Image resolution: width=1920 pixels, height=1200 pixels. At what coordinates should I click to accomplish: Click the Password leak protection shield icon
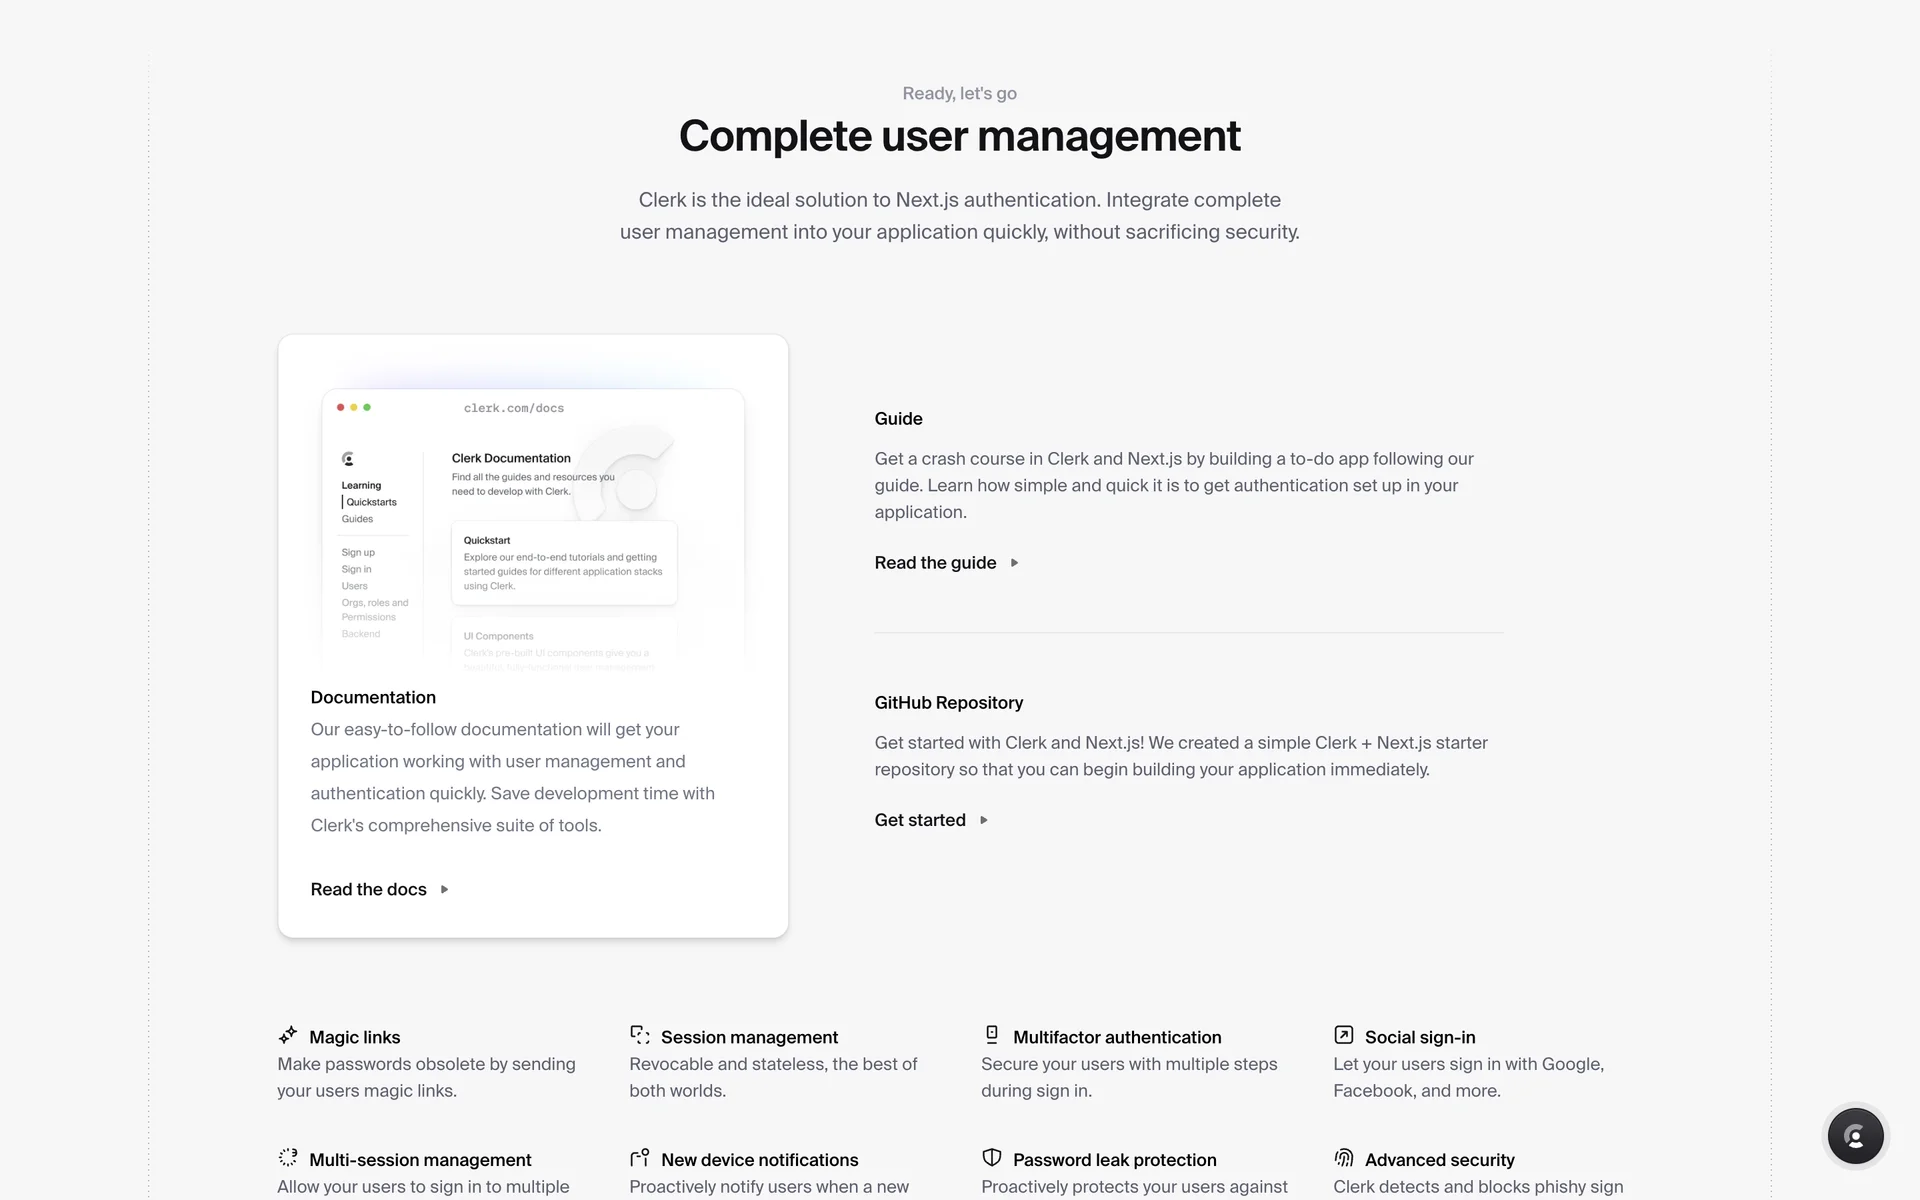(992, 1157)
